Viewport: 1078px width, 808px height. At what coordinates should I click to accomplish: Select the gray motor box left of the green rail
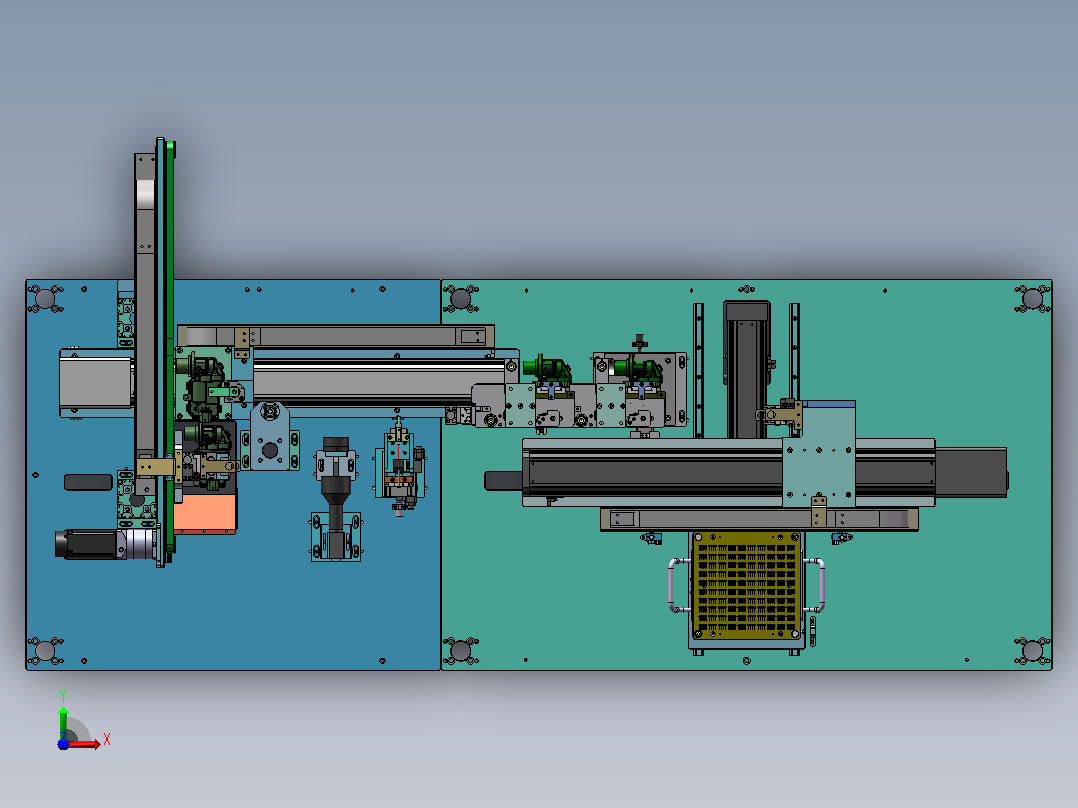click(x=96, y=383)
